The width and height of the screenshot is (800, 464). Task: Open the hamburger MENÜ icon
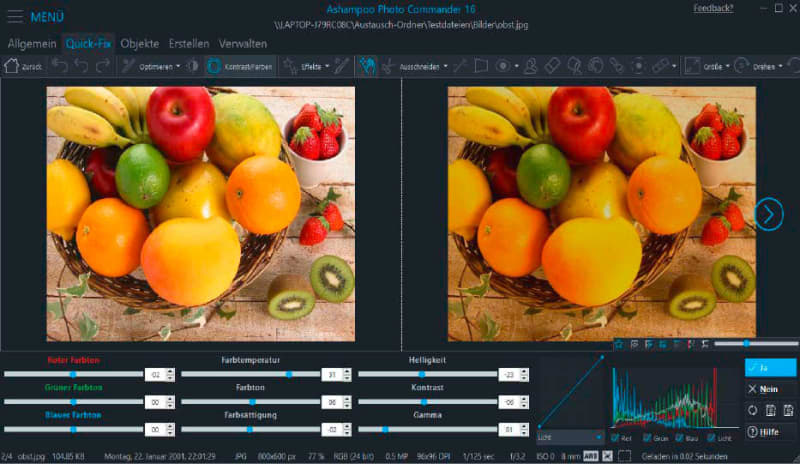pos(15,17)
